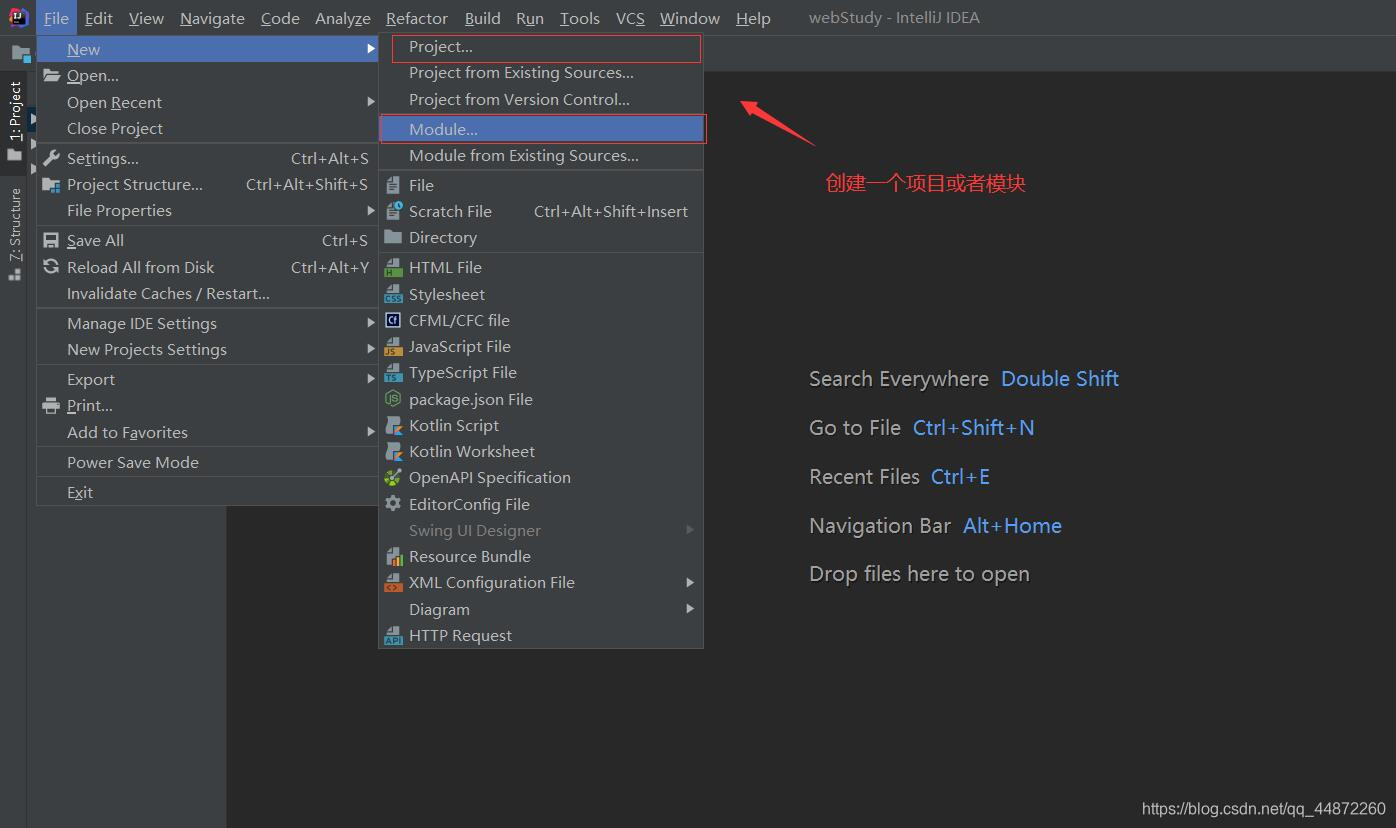This screenshot has width=1396, height=828.
Task: Open the View menu
Action: [146, 18]
